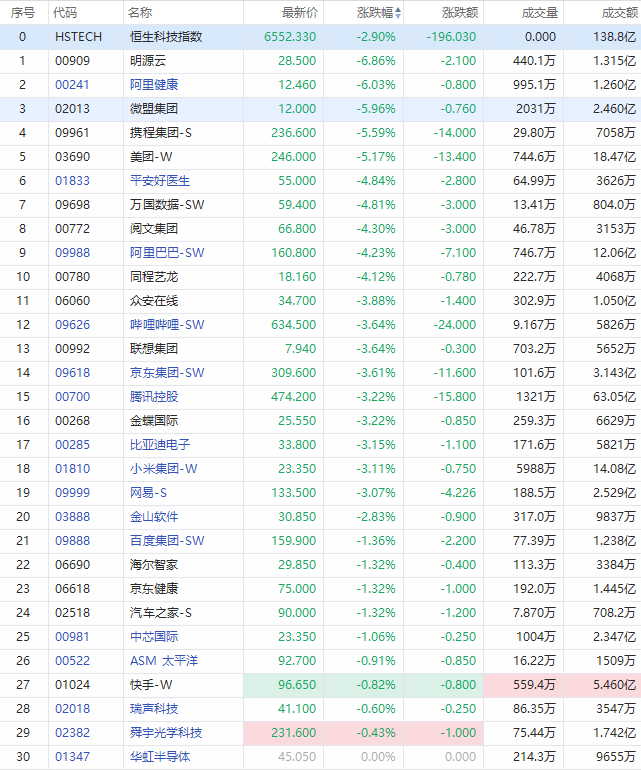Click the 代码 column header

click(65, 13)
